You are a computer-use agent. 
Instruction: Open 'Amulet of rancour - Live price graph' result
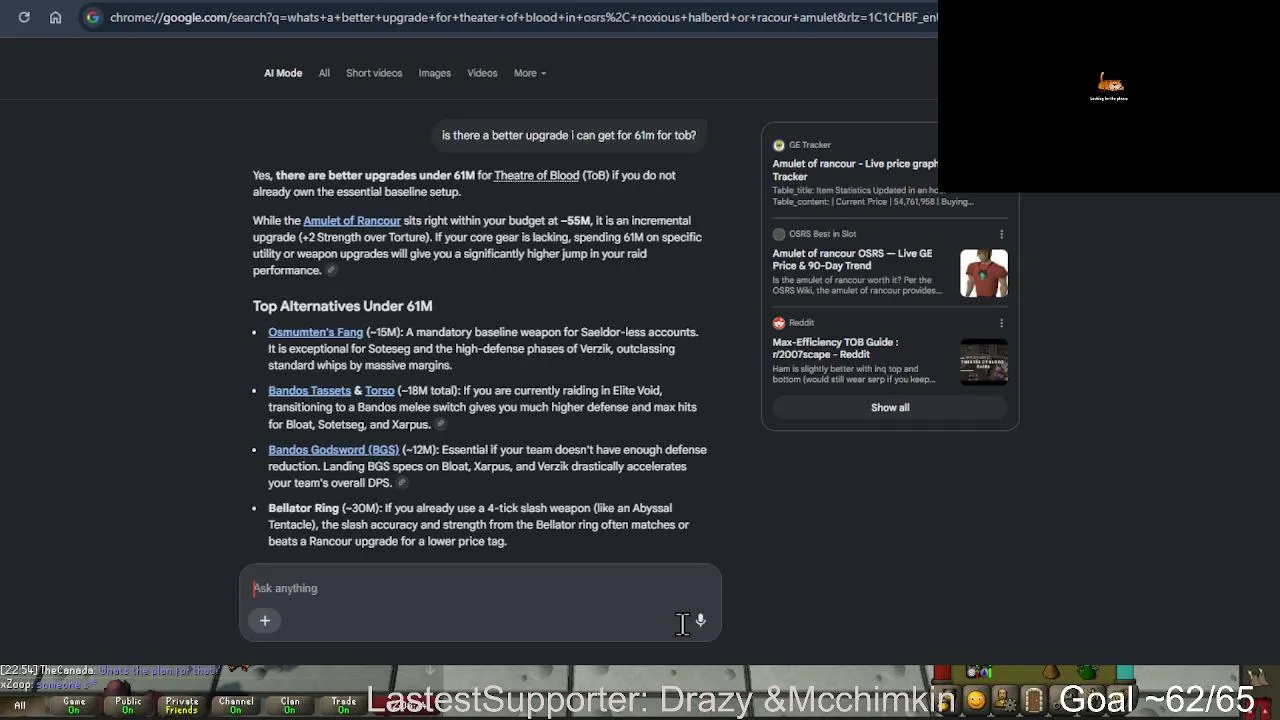point(855,170)
